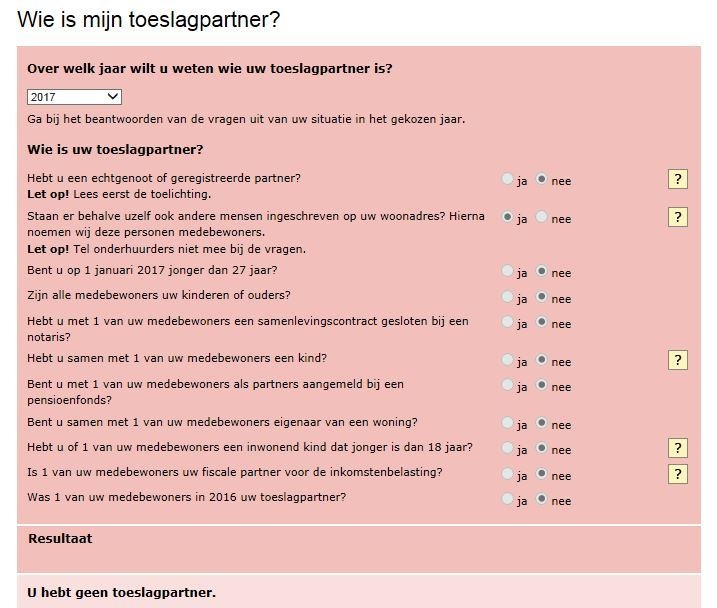
Task: Choose 'ja' for jonger dan 27 jaar
Action: point(508,272)
